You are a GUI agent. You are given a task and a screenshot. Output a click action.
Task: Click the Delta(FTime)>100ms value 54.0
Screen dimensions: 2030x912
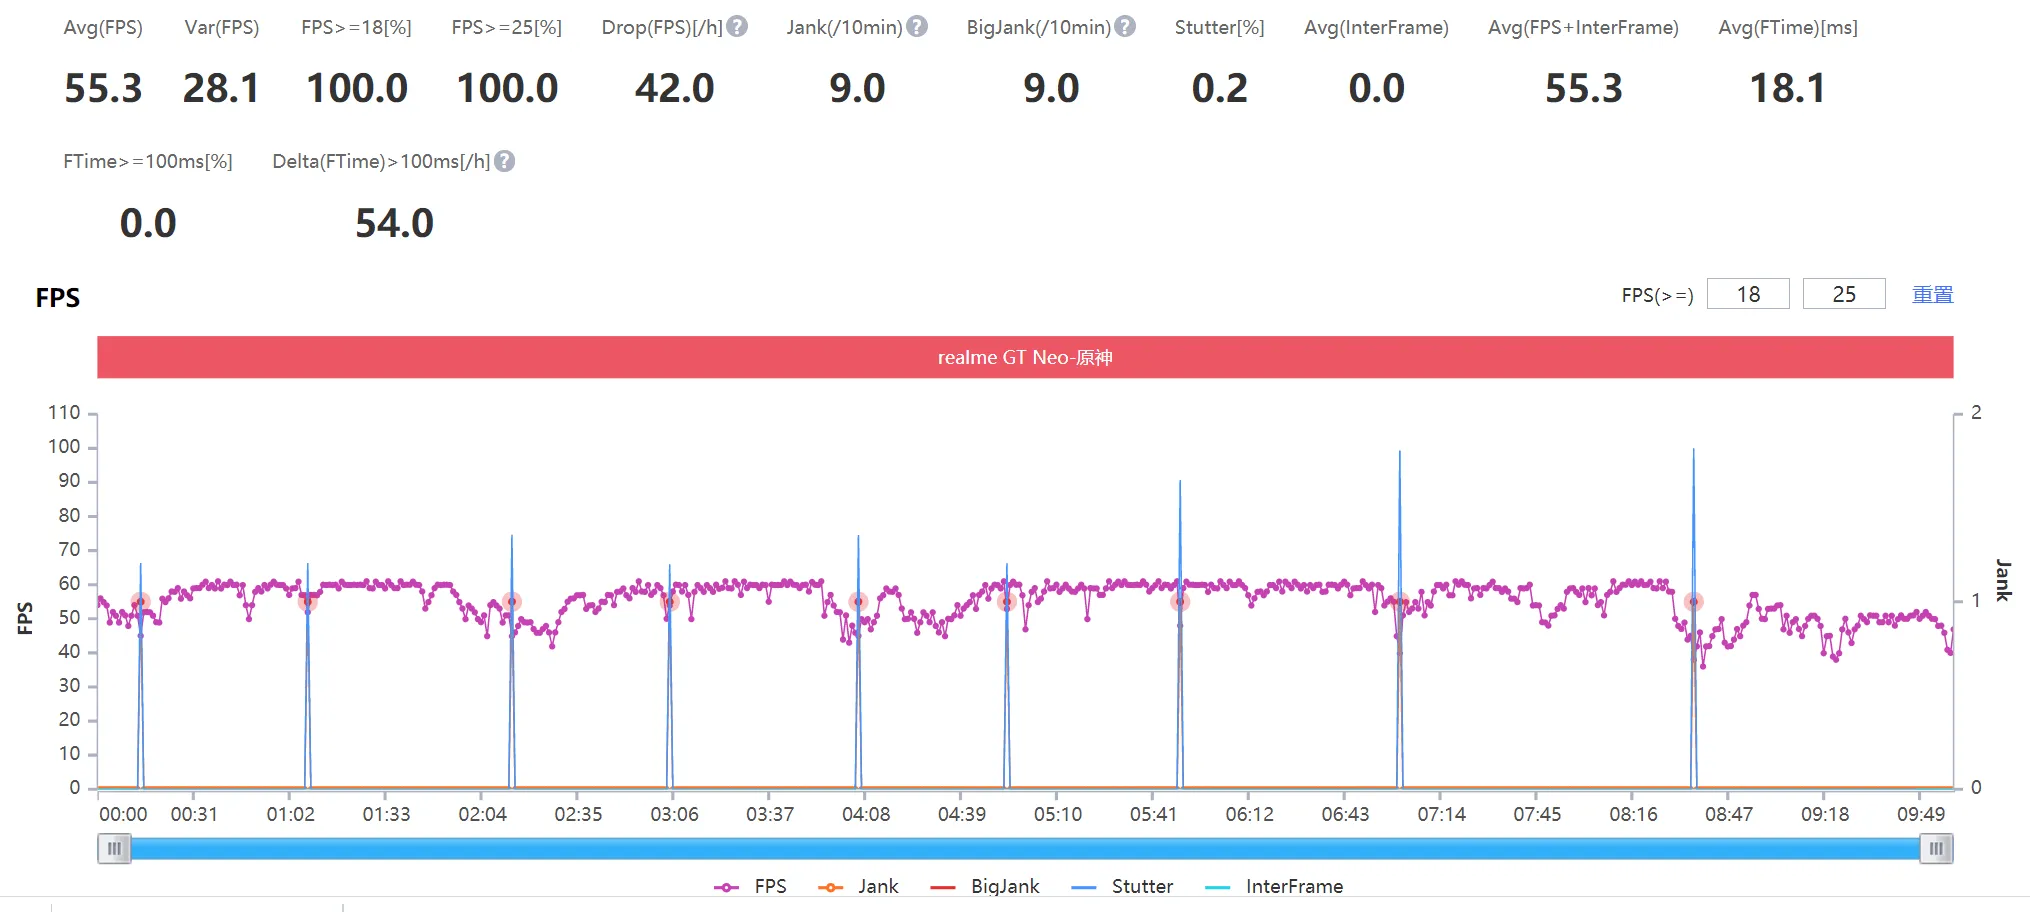point(395,223)
